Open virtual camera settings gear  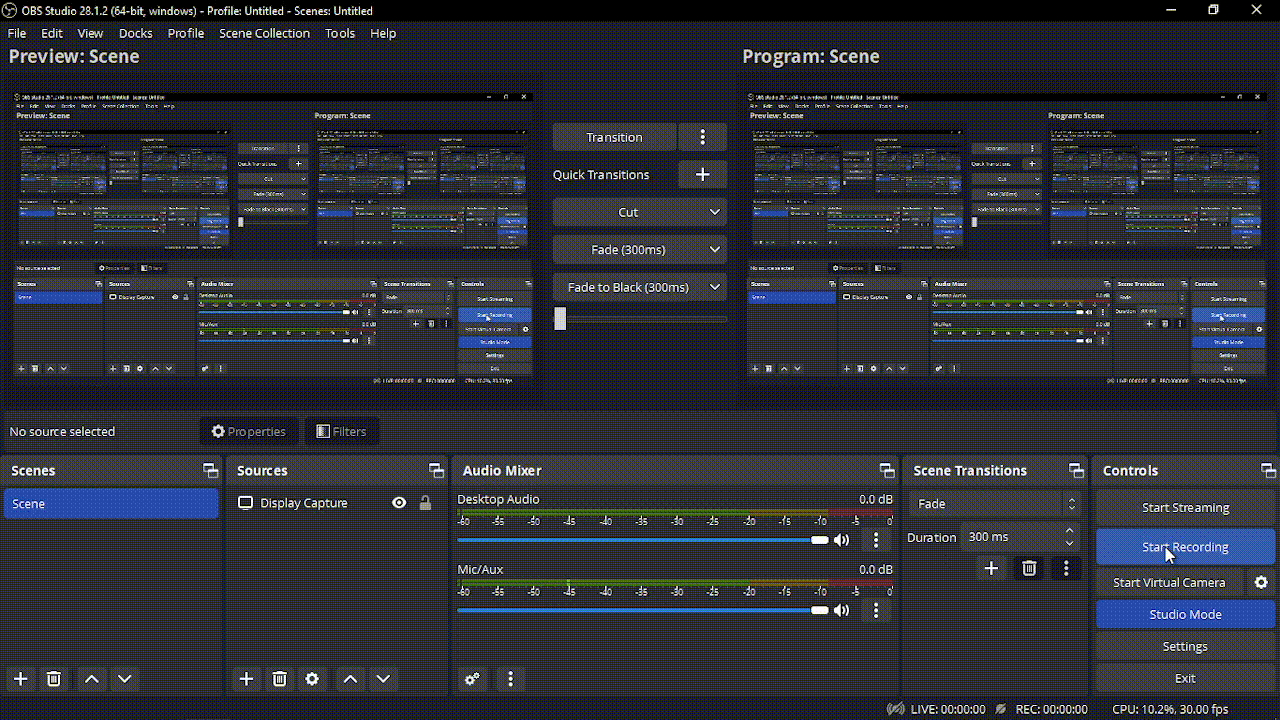pos(1261,582)
